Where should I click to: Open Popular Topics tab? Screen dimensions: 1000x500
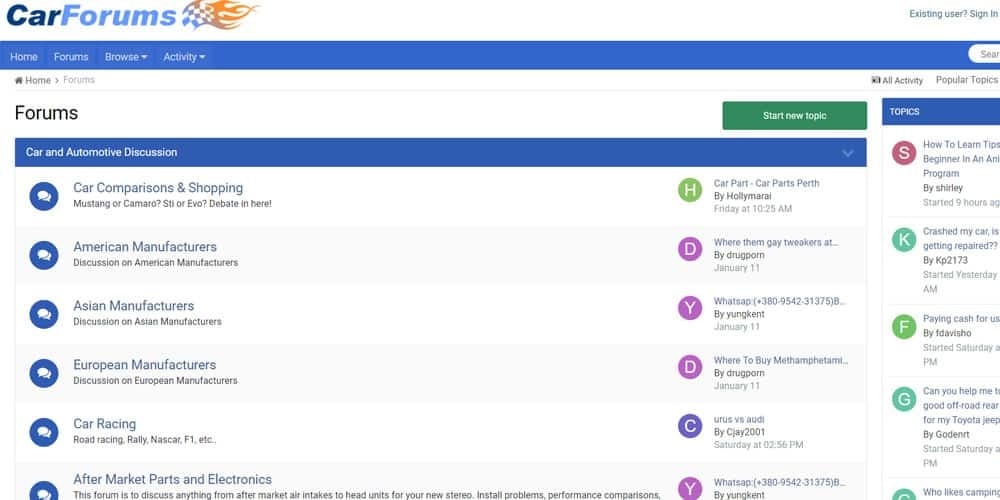(x=966, y=80)
